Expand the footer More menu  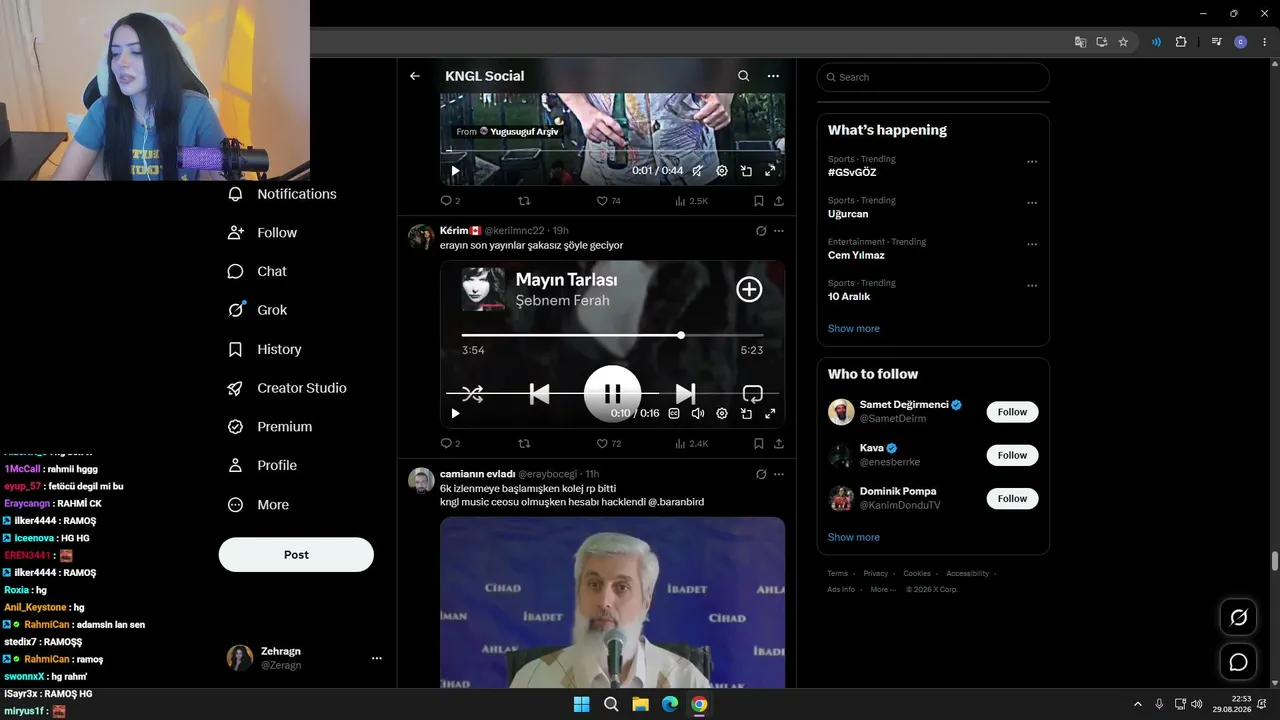tap(883, 590)
